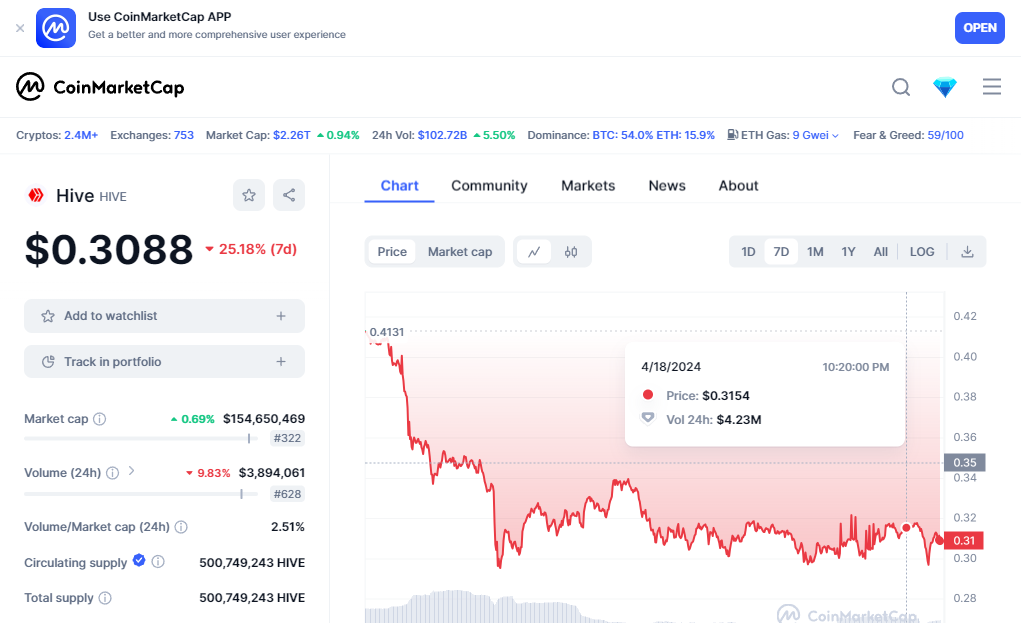The height and width of the screenshot is (623, 1021).
Task: Open the CoinMarketCap app with OPEN button
Action: 979,28
